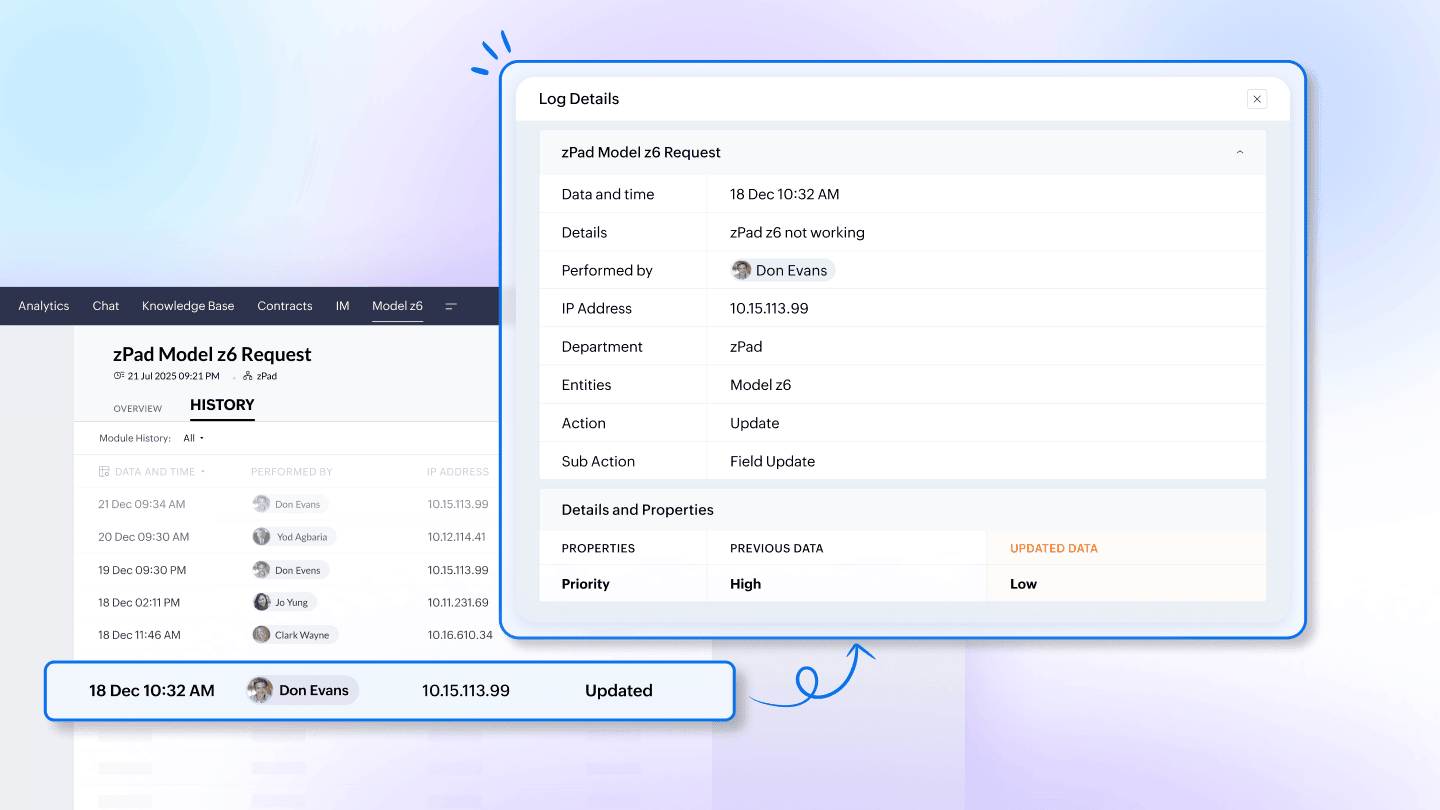Screen dimensions: 1440x810
Task: Click the highlighted 18 Dec 10:32 AM row
Action: coord(389,691)
